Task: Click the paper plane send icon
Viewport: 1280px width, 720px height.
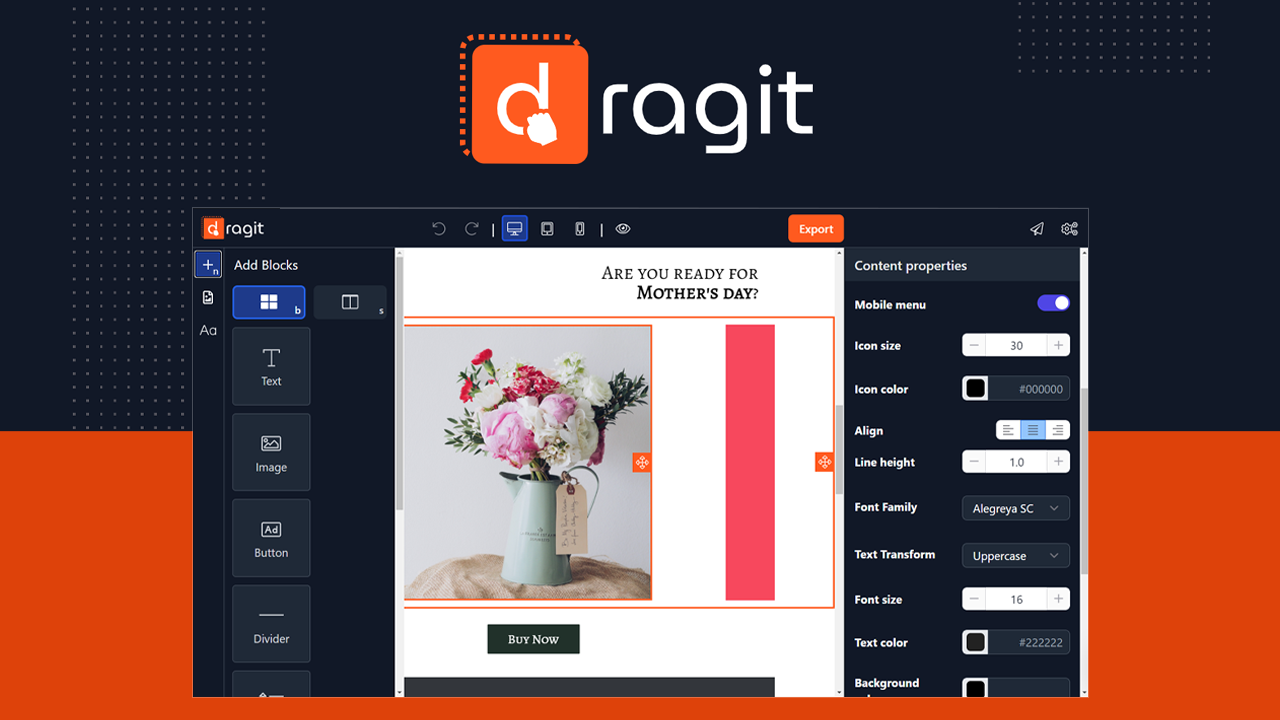Action: 1037,229
